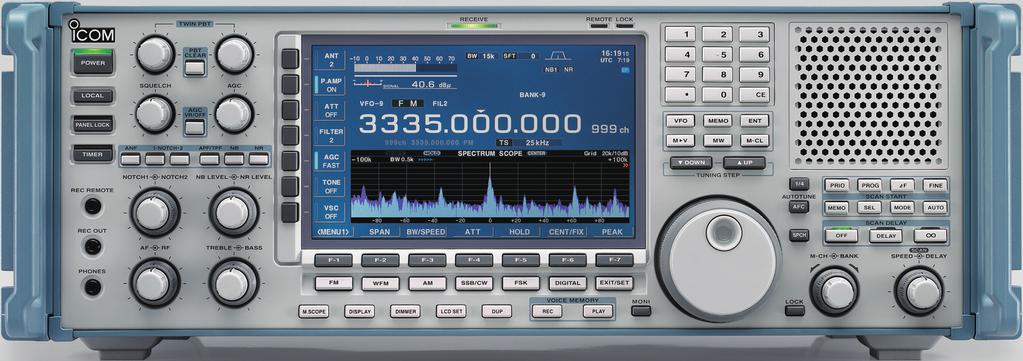Image resolution: width=1023 pixels, height=361 pixels.
Task: Push the PBT CLEAR button
Action: click(194, 67)
